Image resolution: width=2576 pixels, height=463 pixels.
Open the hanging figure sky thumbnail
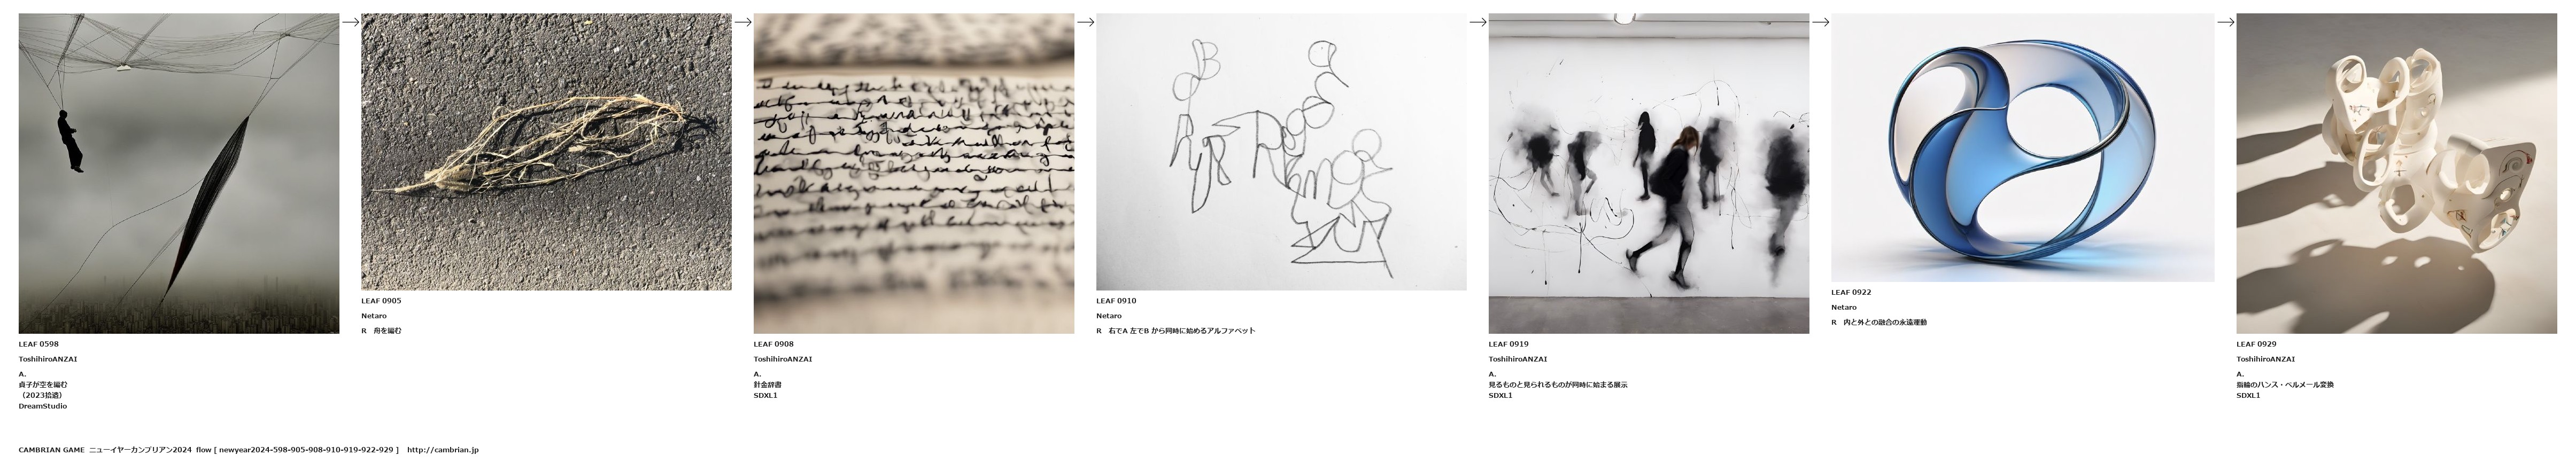click(x=179, y=173)
